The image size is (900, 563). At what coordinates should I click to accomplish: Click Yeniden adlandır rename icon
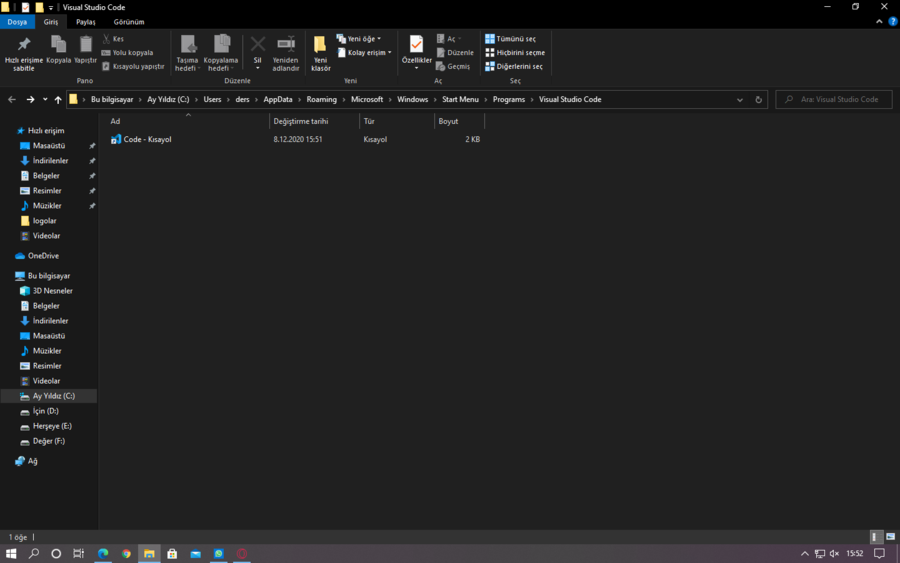pyautogui.click(x=286, y=53)
